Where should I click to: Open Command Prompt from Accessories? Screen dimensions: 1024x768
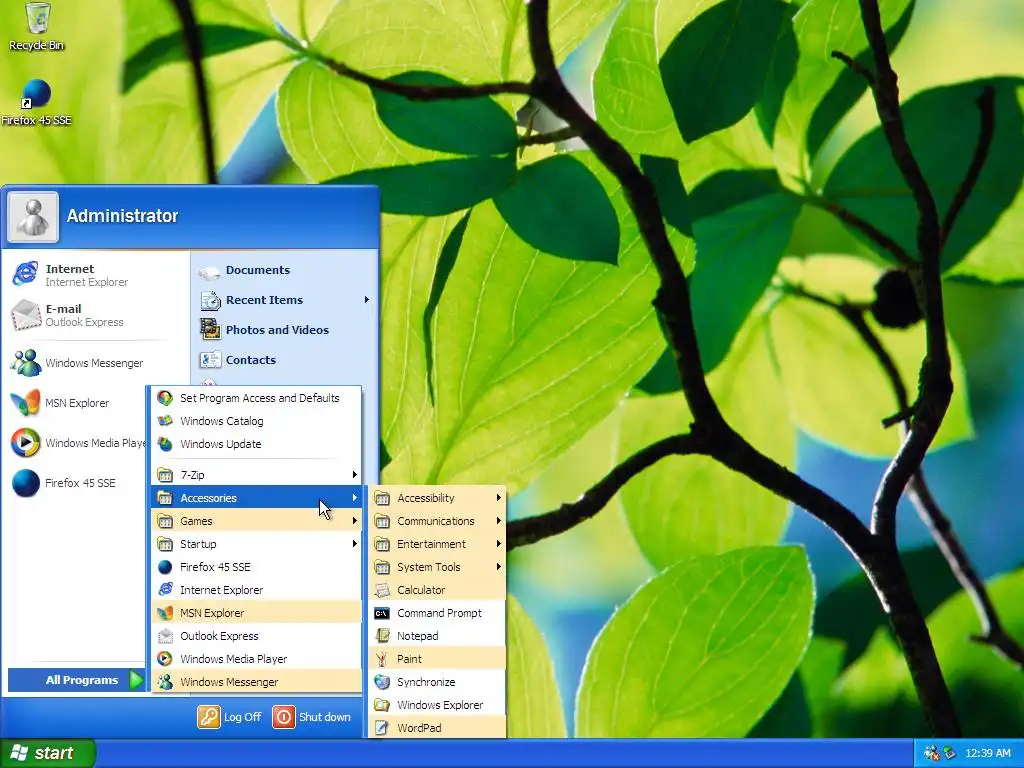tap(438, 613)
